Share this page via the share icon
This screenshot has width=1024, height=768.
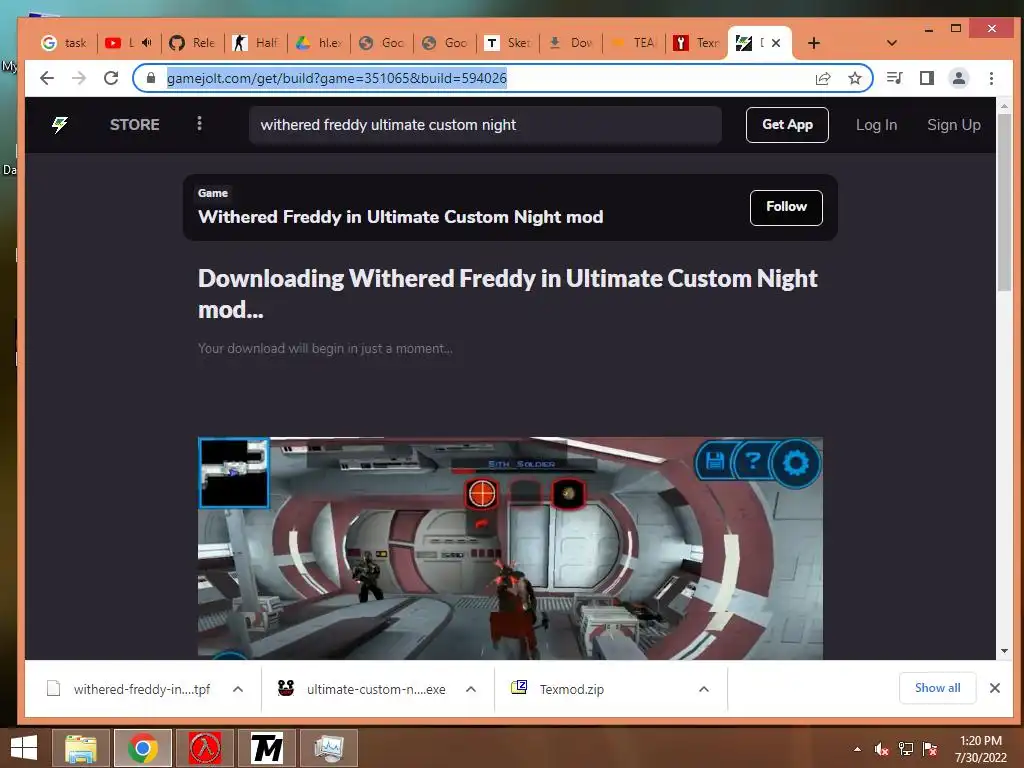click(x=823, y=78)
